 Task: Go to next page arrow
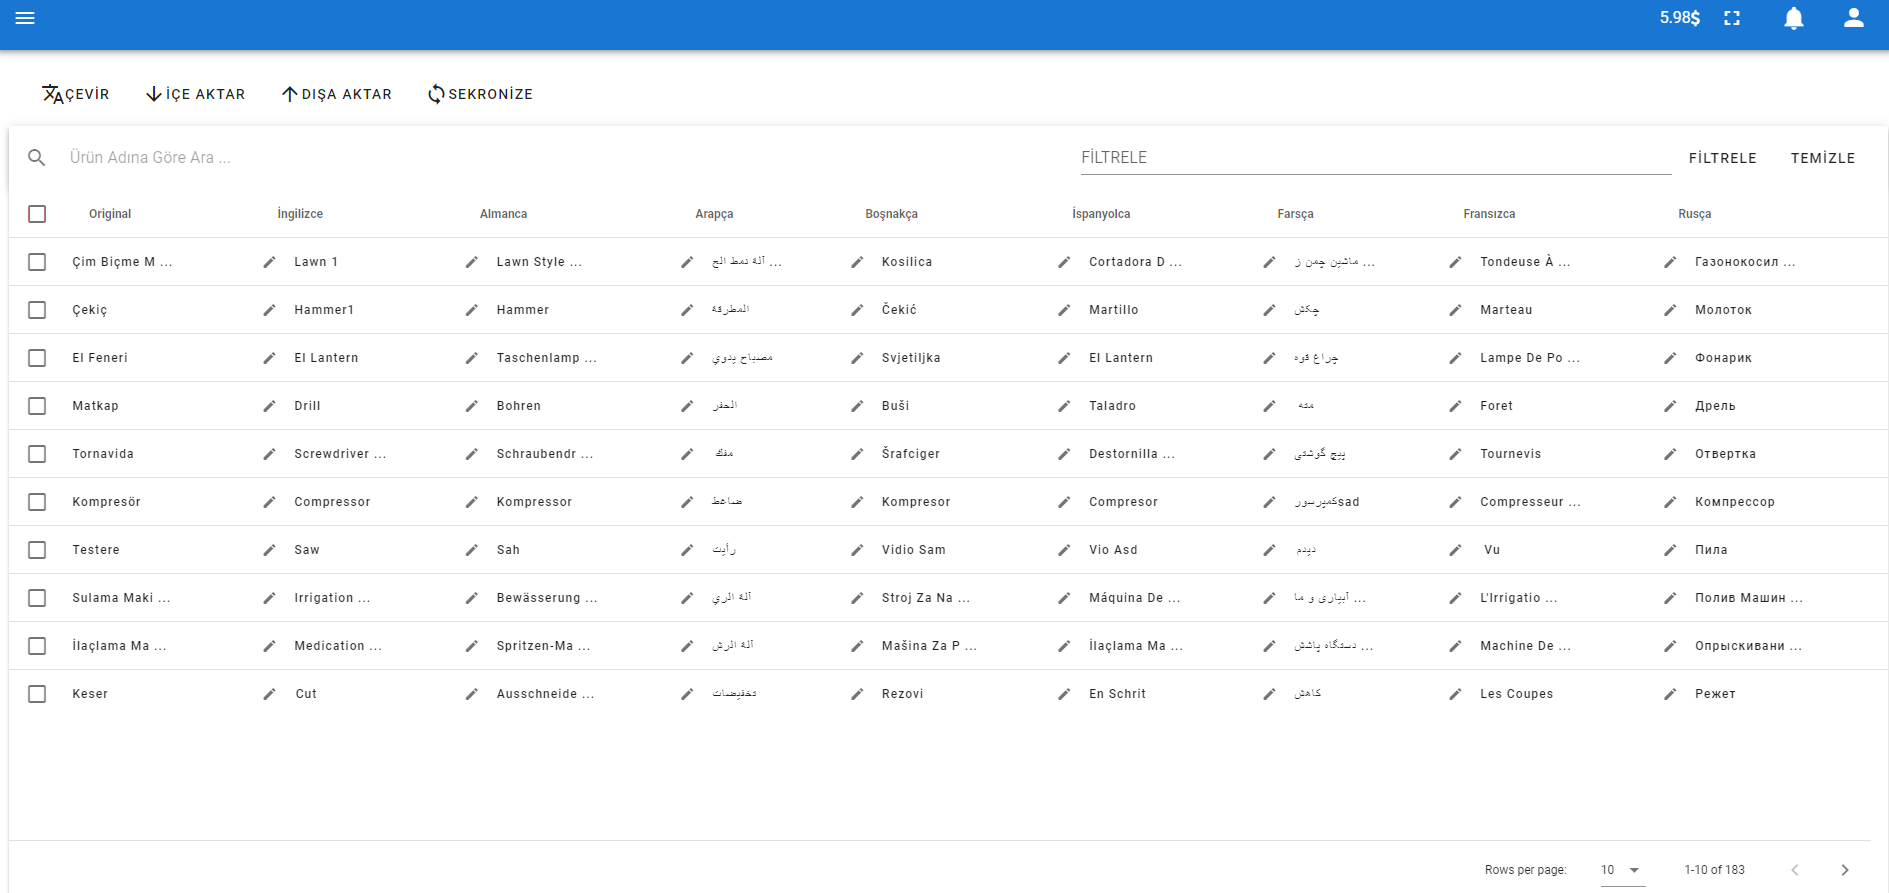pyautogui.click(x=1845, y=870)
